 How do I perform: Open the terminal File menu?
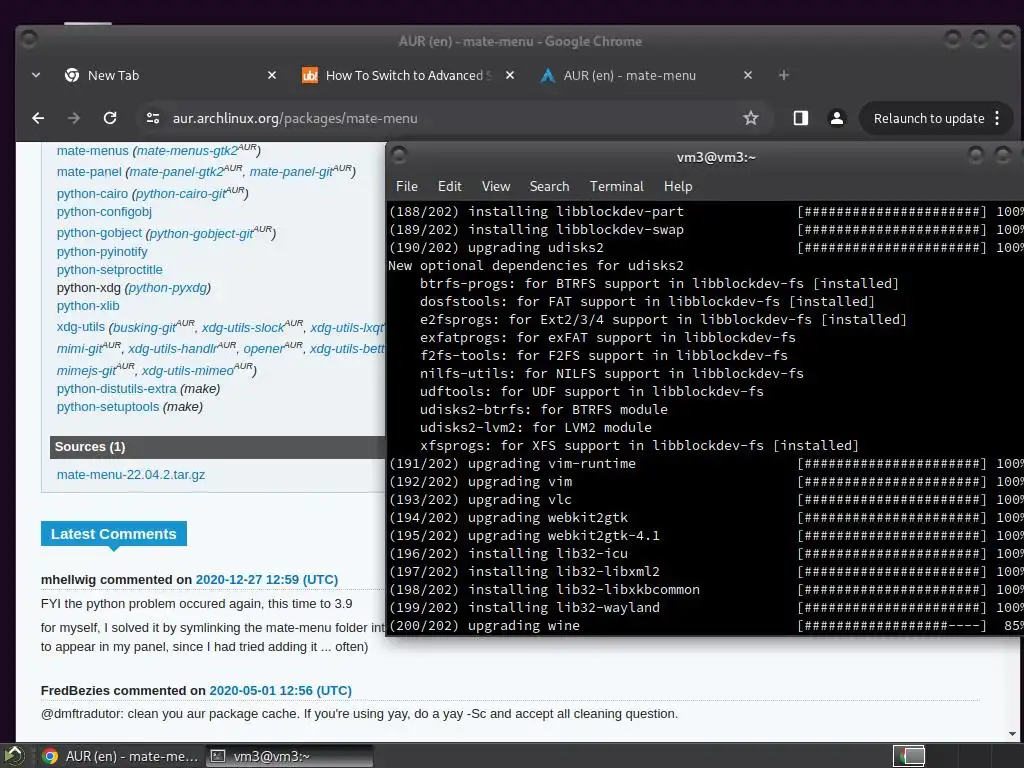click(x=407, y=186)
